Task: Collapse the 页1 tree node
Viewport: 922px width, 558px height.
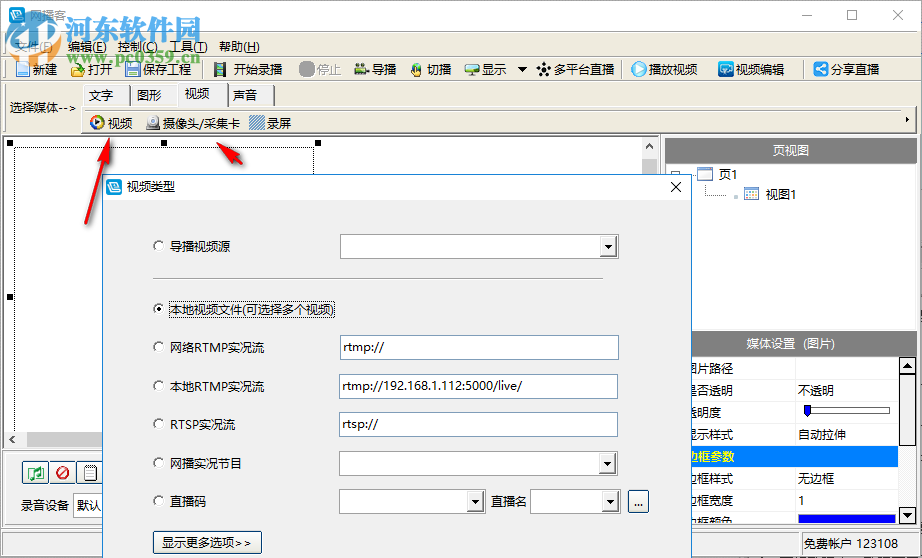Action: pyautogui.click(x=676, y=174)
